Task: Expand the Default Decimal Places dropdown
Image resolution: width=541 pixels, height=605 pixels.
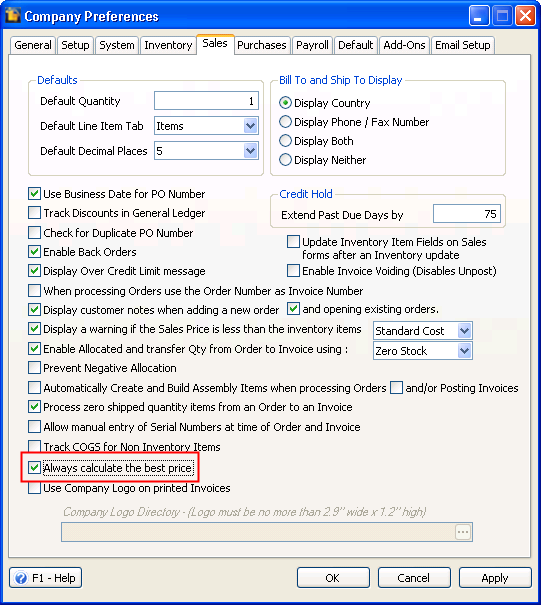Action: coord(250,151)
